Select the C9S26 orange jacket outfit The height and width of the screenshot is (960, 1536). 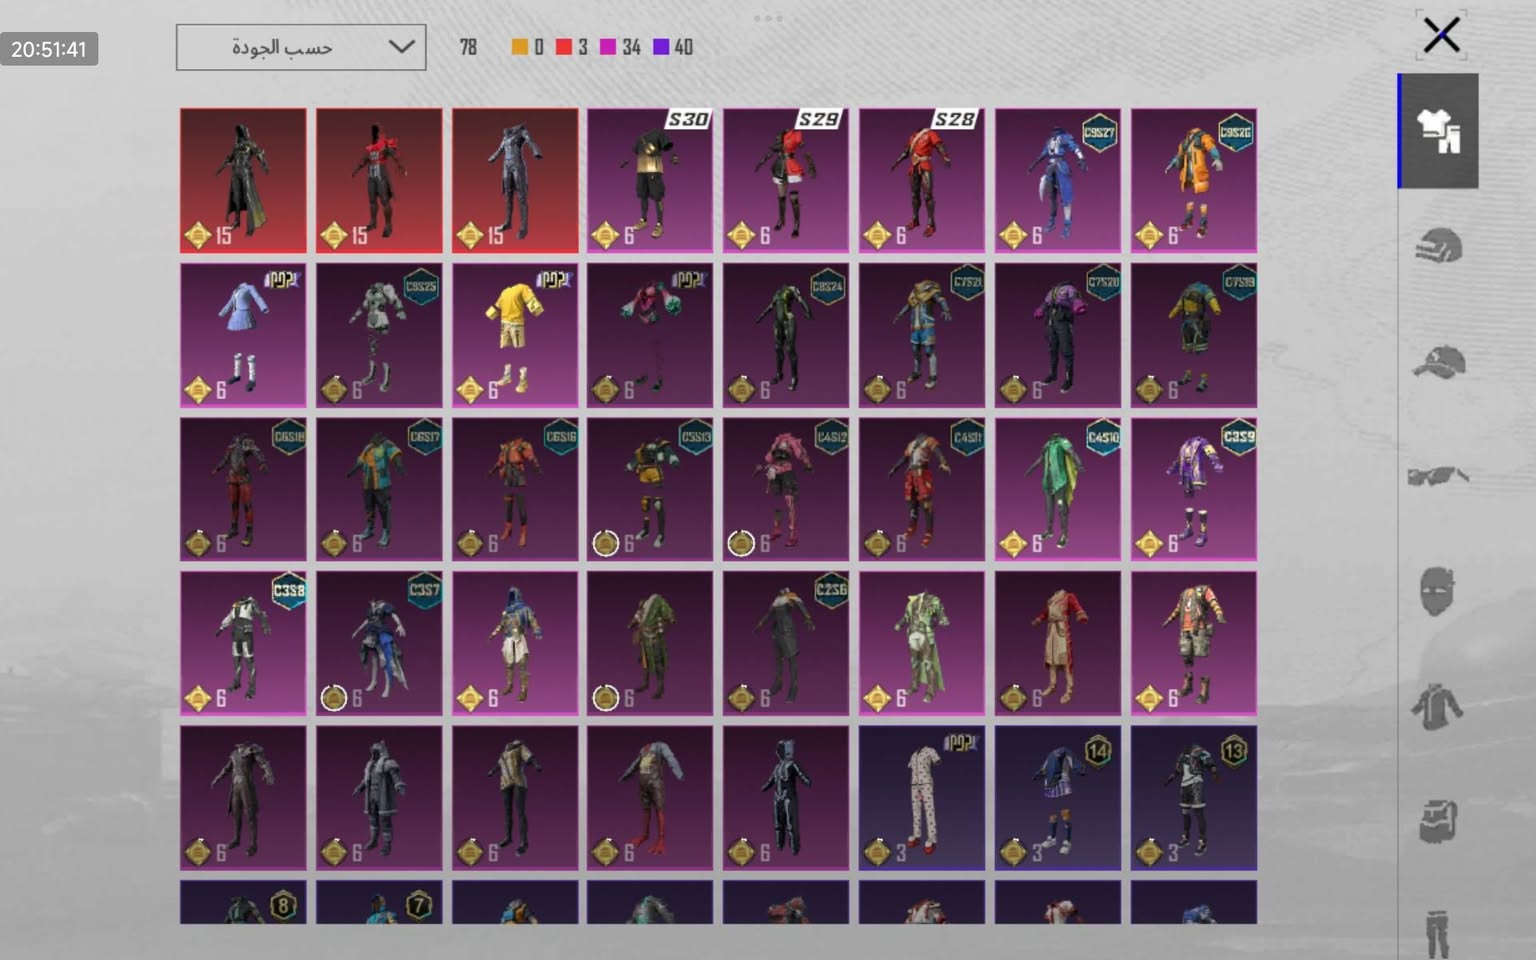[x=1194, y=180]
